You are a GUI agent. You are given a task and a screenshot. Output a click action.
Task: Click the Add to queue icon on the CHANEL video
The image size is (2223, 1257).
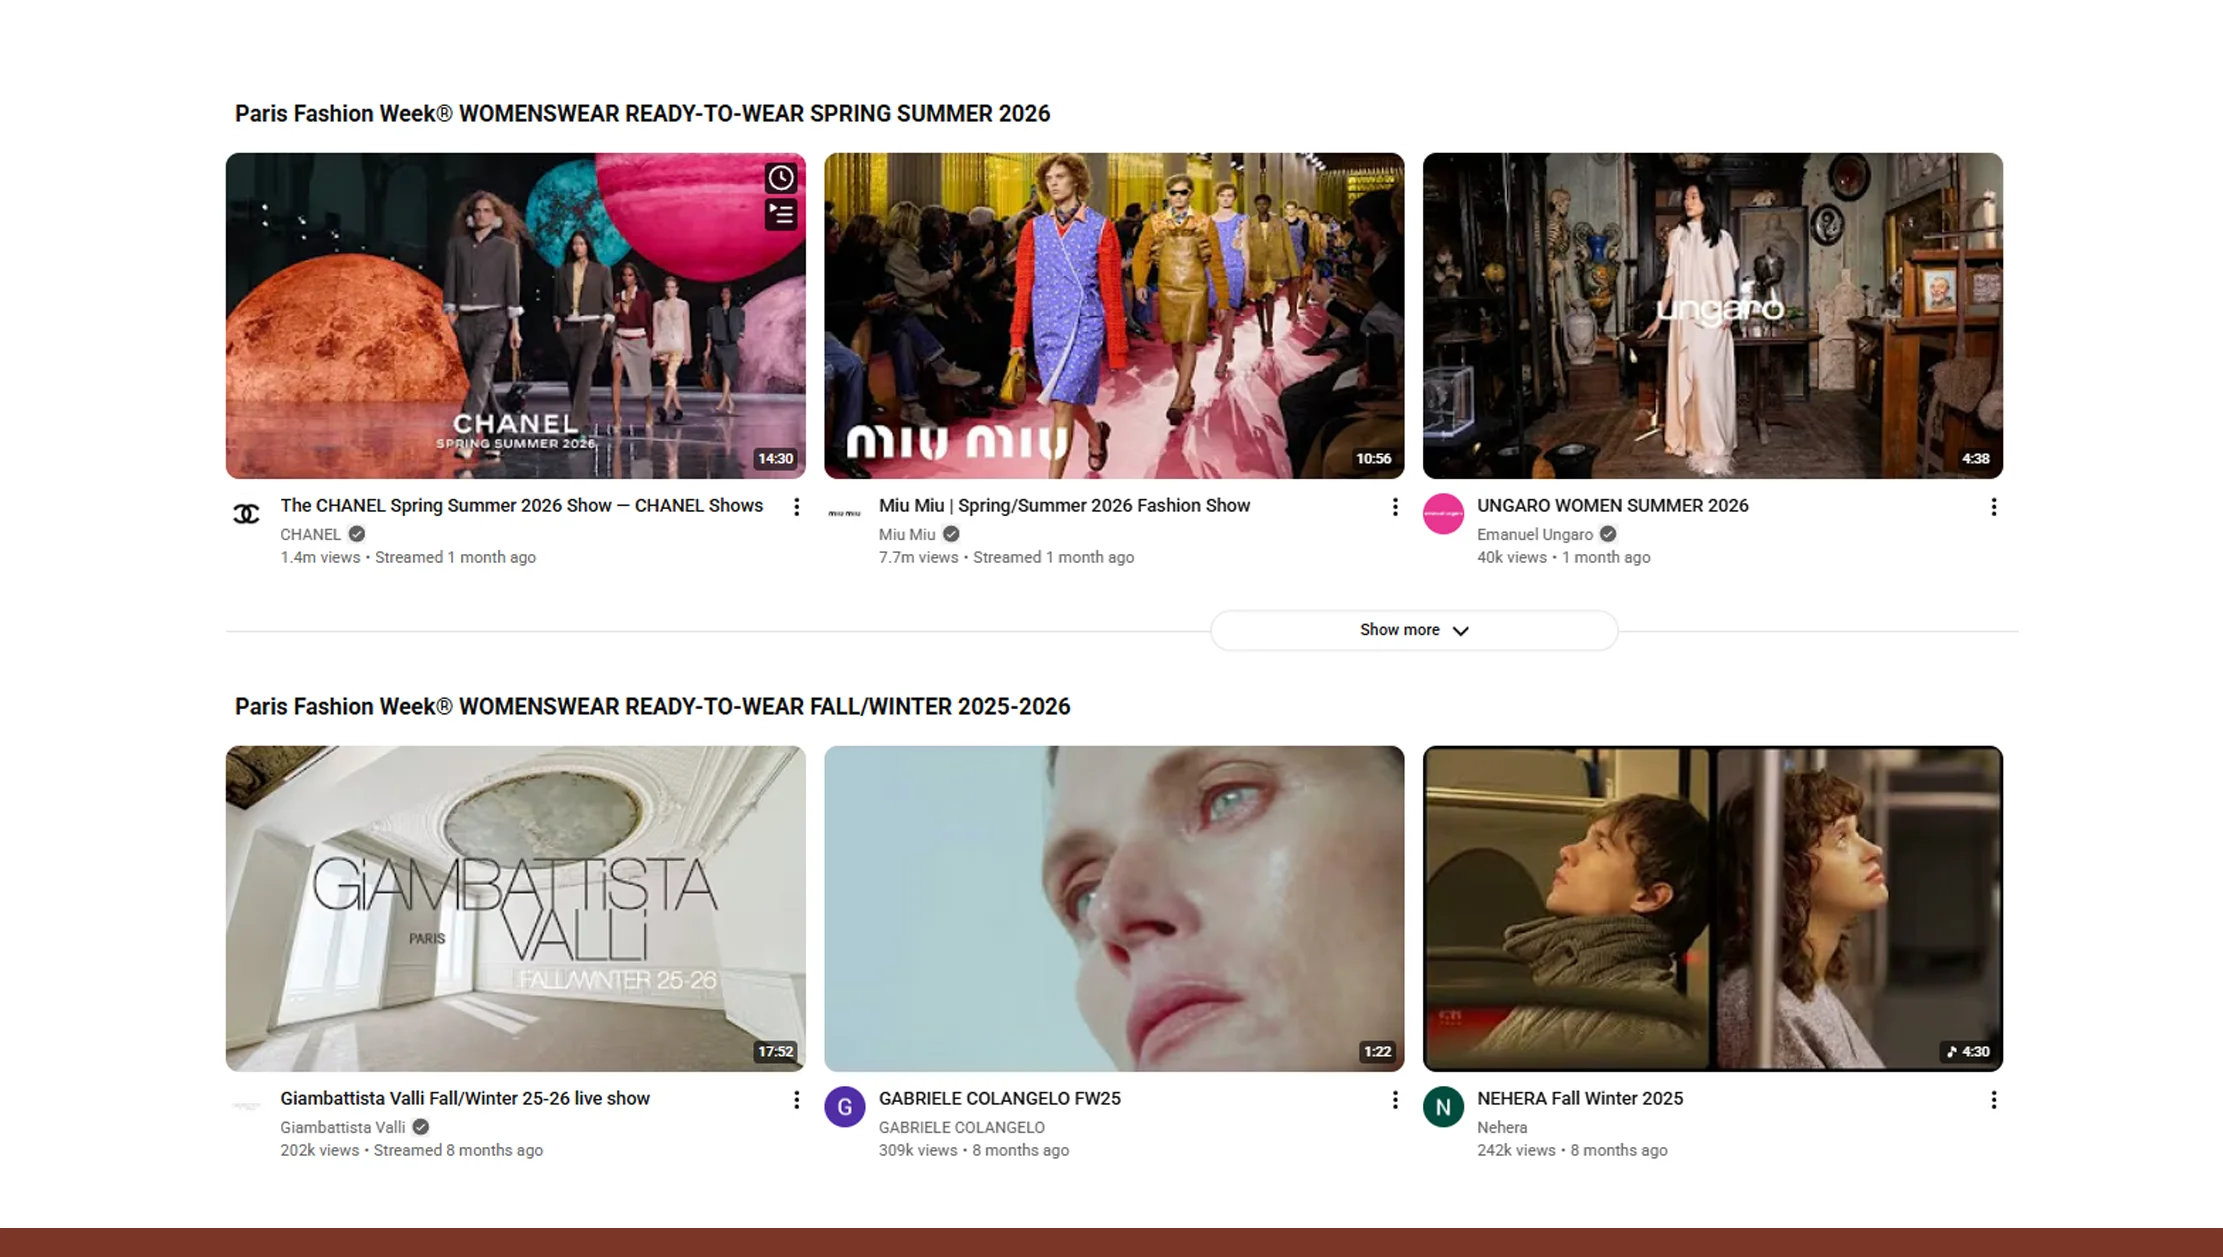click(x=781, y=213)
